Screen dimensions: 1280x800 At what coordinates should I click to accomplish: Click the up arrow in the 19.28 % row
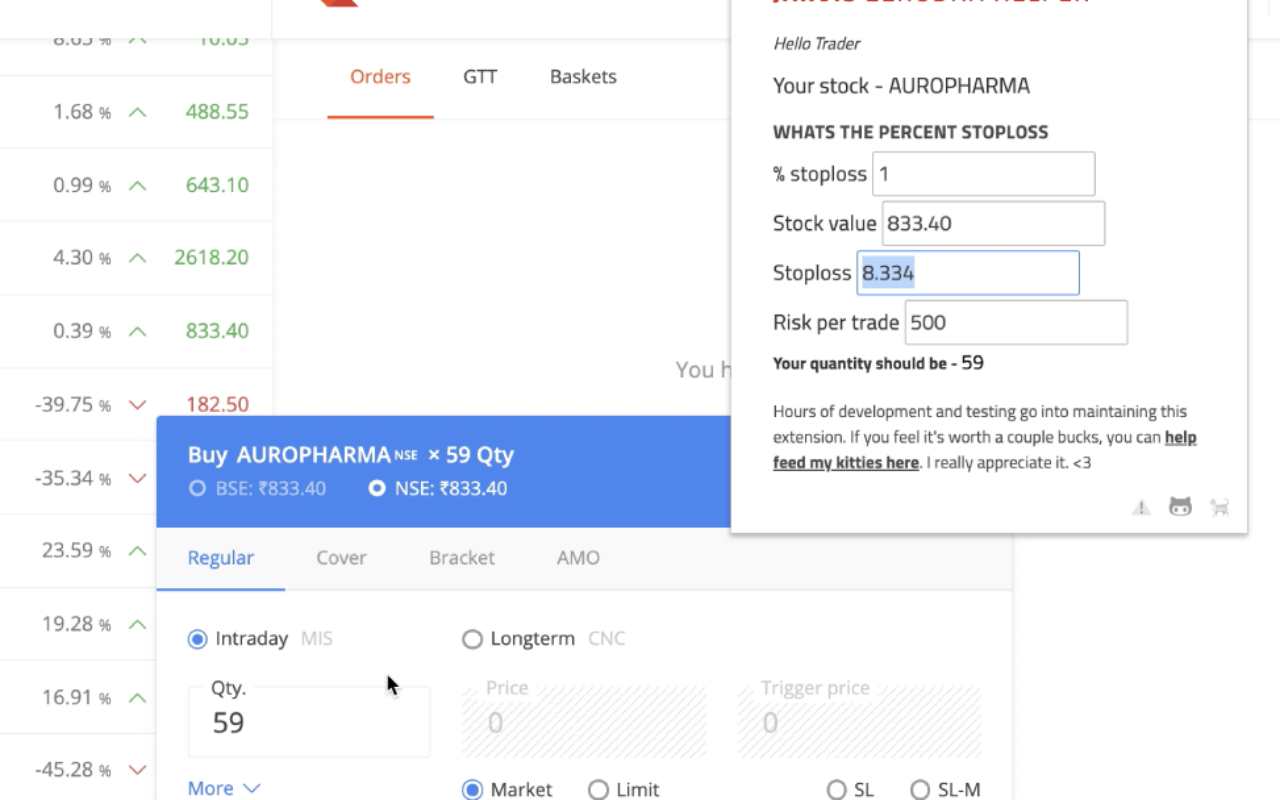138,624
